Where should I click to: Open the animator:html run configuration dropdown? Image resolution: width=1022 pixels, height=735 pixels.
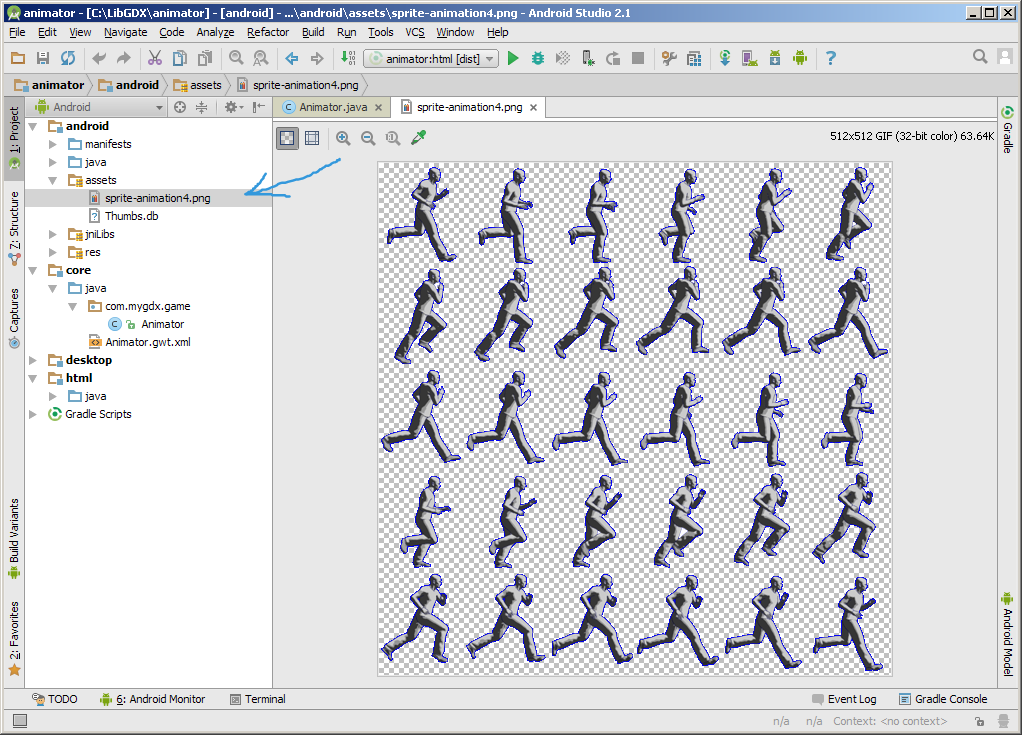coord(431,59)
